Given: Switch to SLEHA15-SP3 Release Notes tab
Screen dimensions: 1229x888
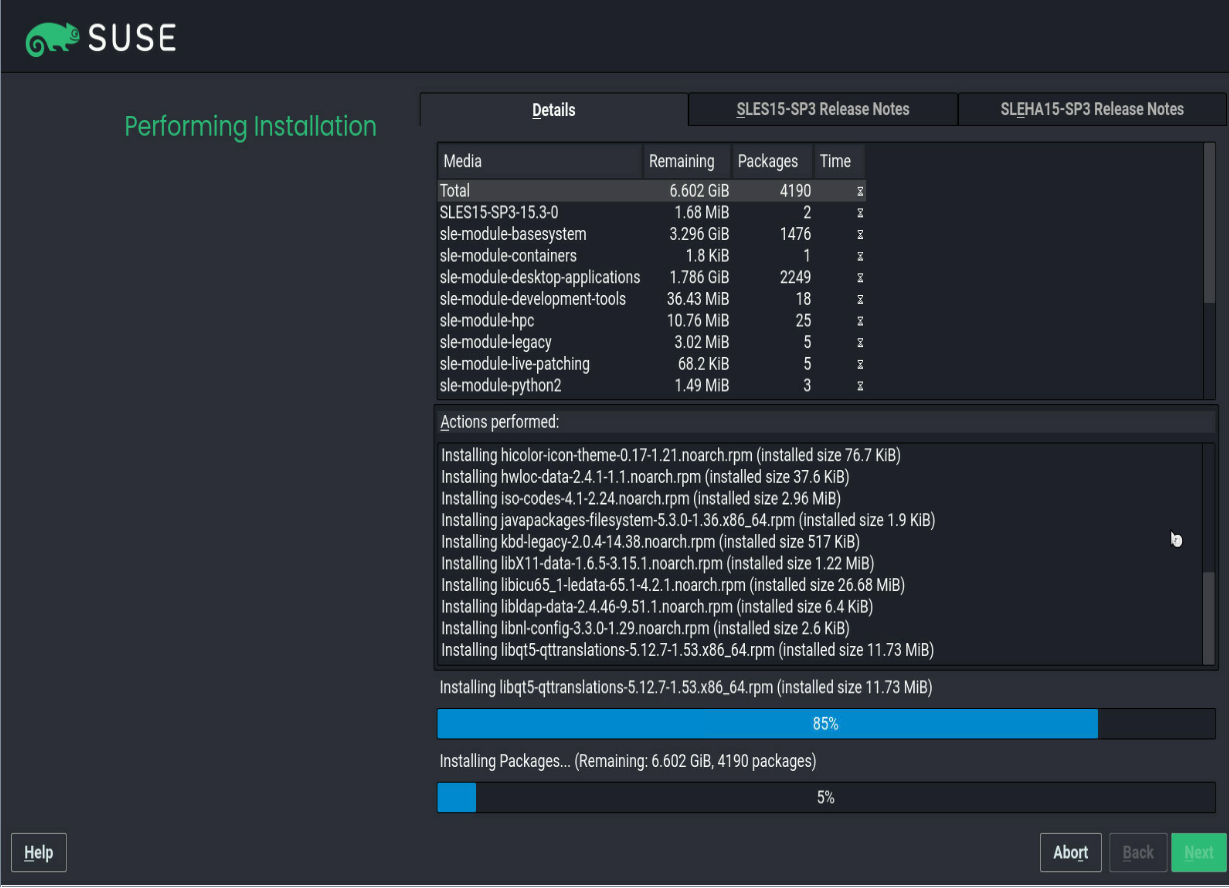Looking at the screenshot, I should pyautogui.click(x=1092, y=110).
